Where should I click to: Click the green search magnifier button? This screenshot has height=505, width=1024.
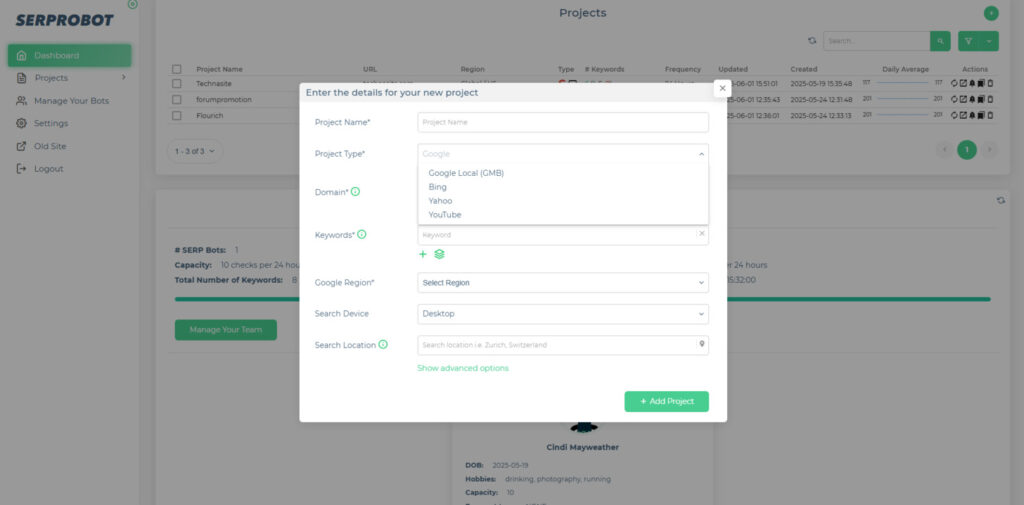(x=940, y=41)
